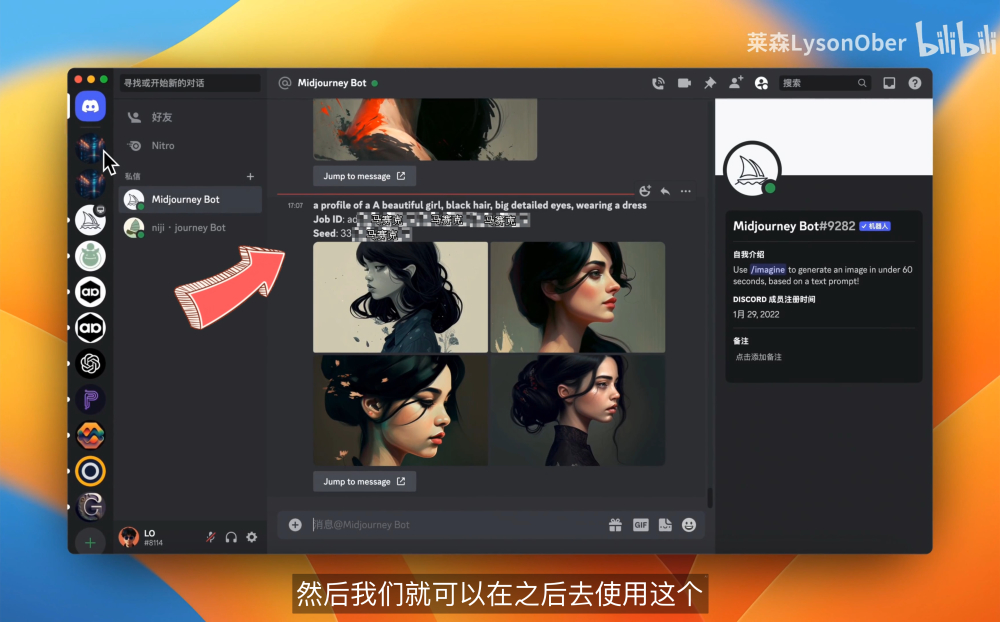Create a new DM with the 私信 plus
This screenshot has height=622, width=1000.
(x=250, y=176)
